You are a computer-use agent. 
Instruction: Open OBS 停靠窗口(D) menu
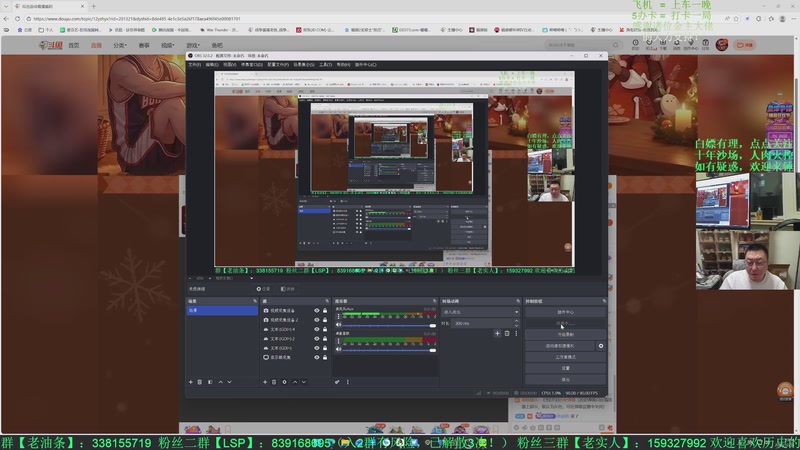[252, 65]
